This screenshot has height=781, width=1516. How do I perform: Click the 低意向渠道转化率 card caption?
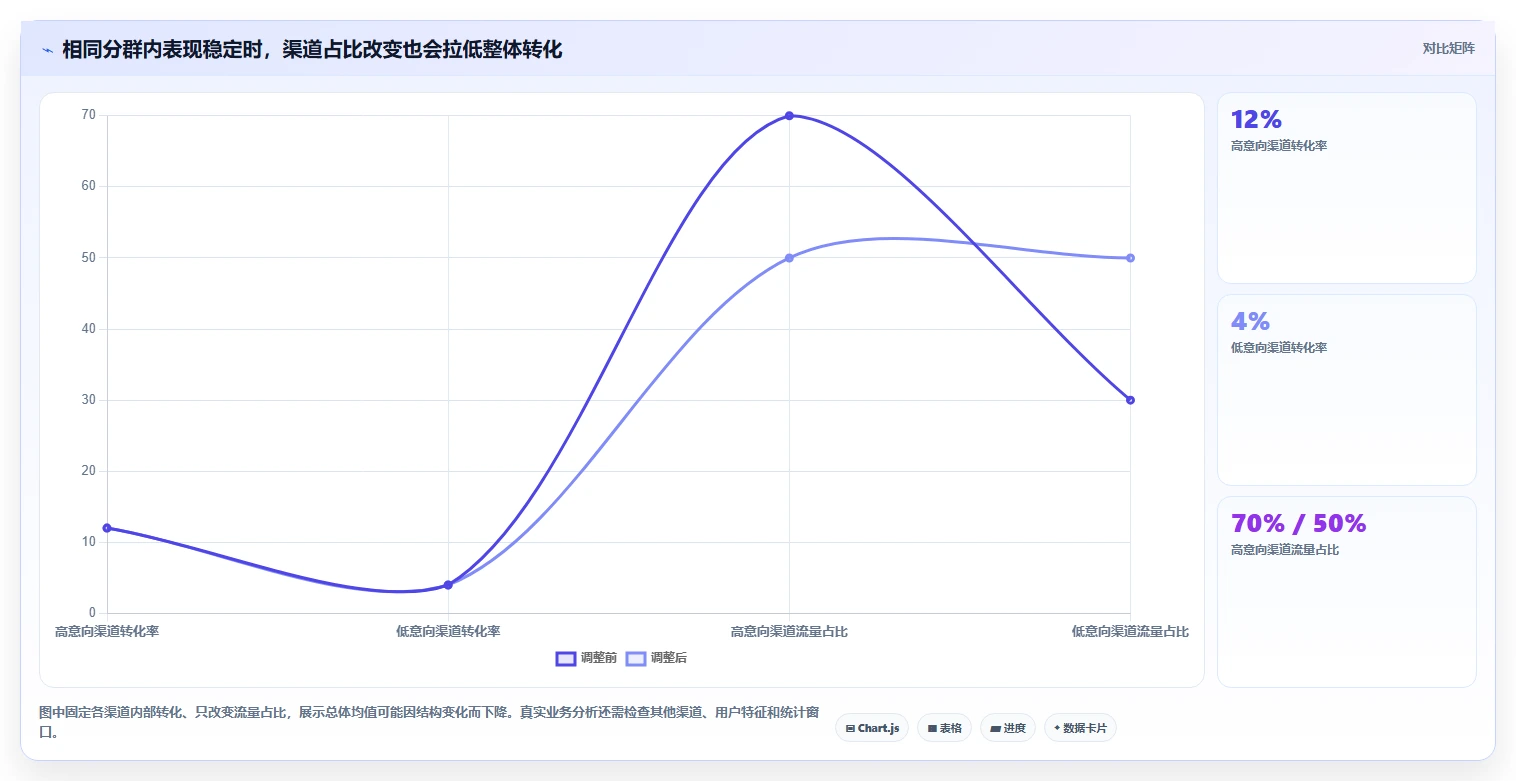pyautogui.click(x=1279, y=348)
